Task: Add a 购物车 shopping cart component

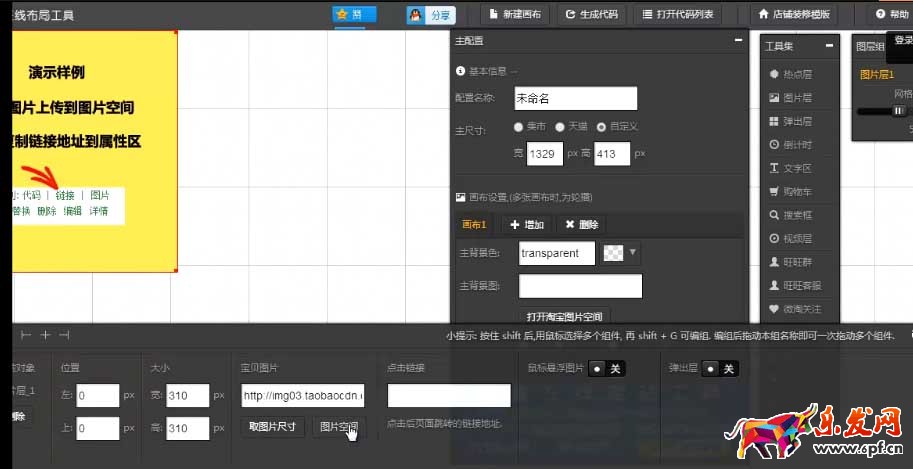Action: 790,191
